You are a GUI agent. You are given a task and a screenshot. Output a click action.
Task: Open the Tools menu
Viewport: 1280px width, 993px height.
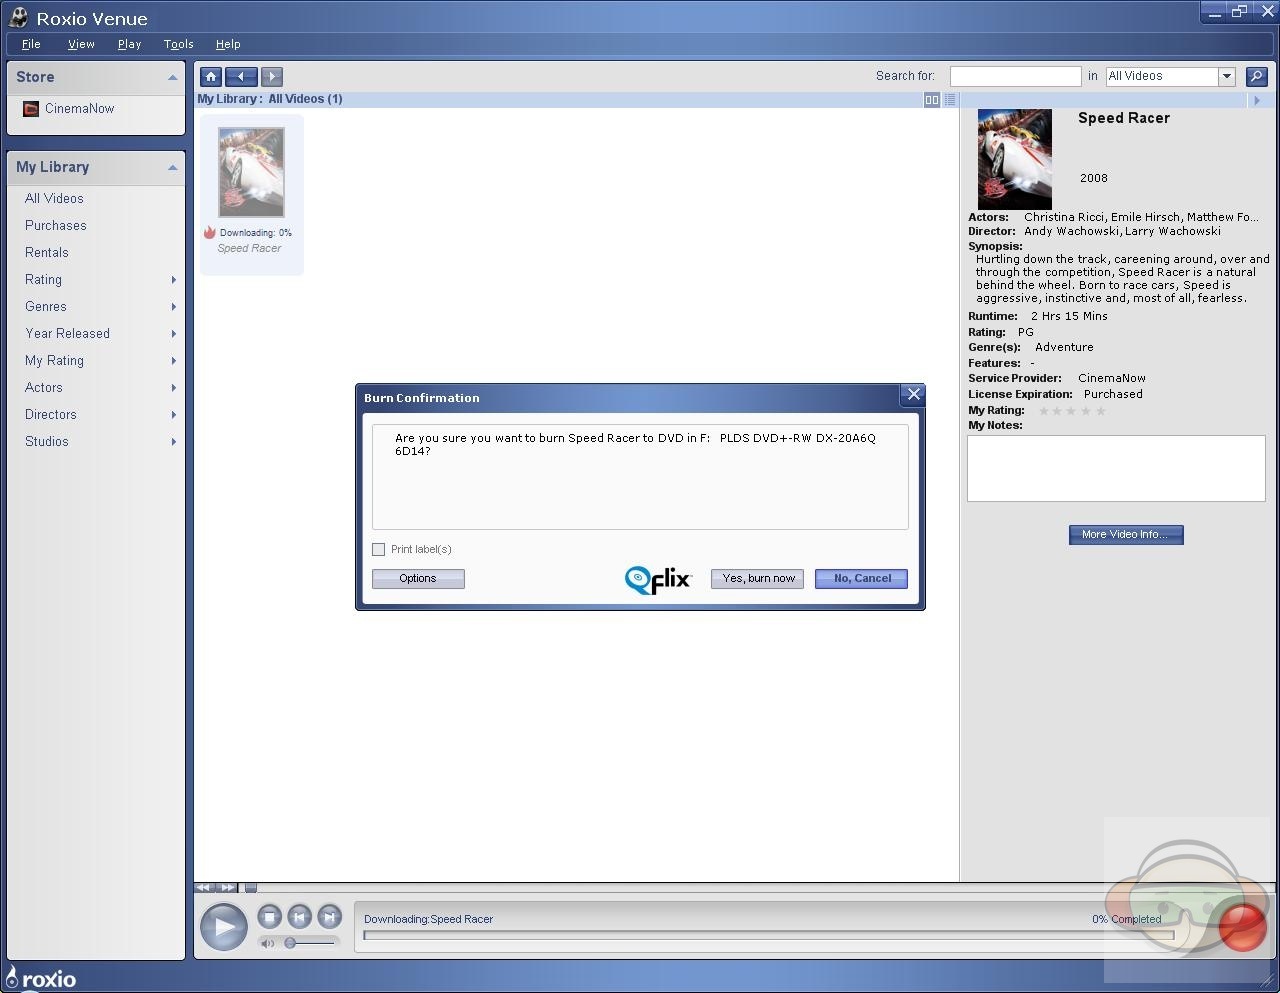(178, 44)
